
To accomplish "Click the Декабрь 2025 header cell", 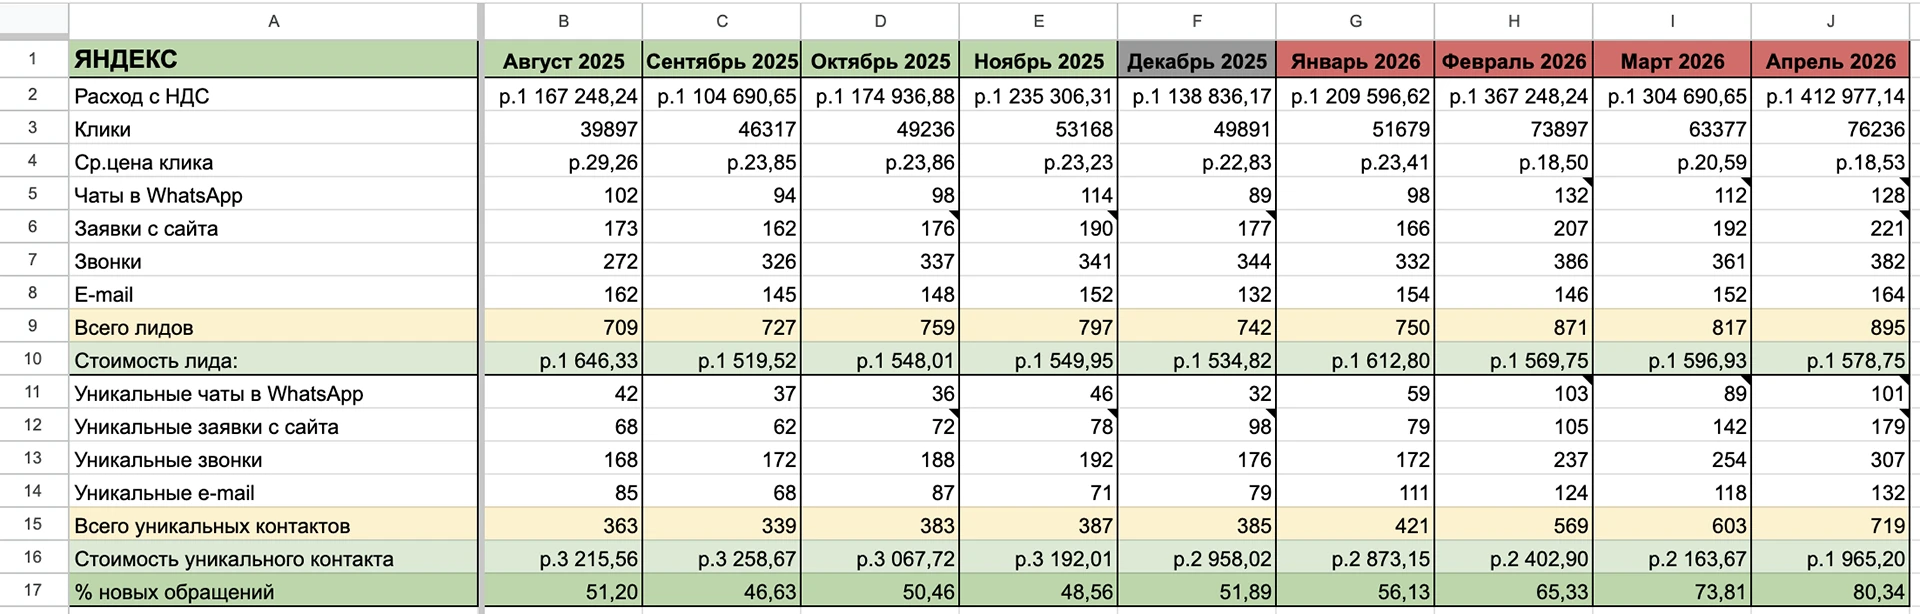I will (x=1197, y=60).
